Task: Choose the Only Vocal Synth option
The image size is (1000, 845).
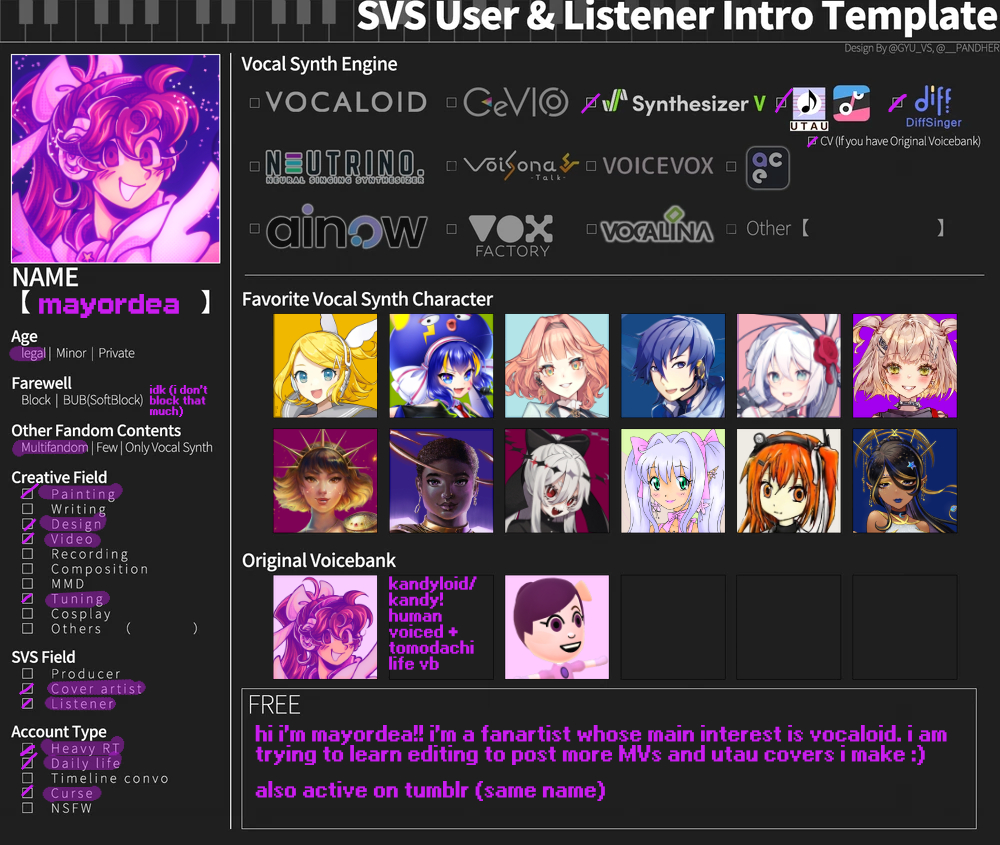Action: 168,448
